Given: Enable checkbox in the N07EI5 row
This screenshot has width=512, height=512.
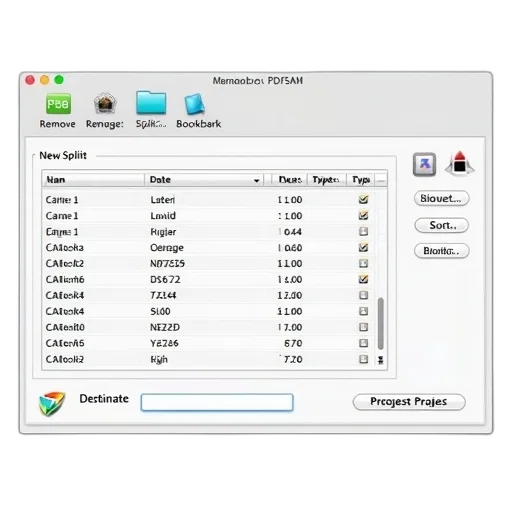Looking at the screenshot, I should point(363,263).
